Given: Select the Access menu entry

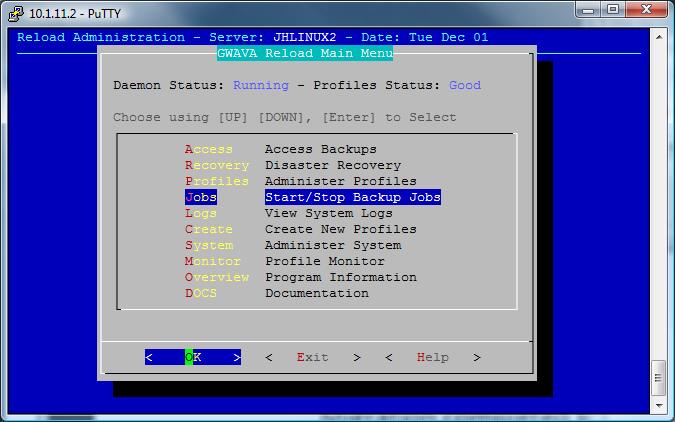Looking at the screenshot, I should click(209, 149).
